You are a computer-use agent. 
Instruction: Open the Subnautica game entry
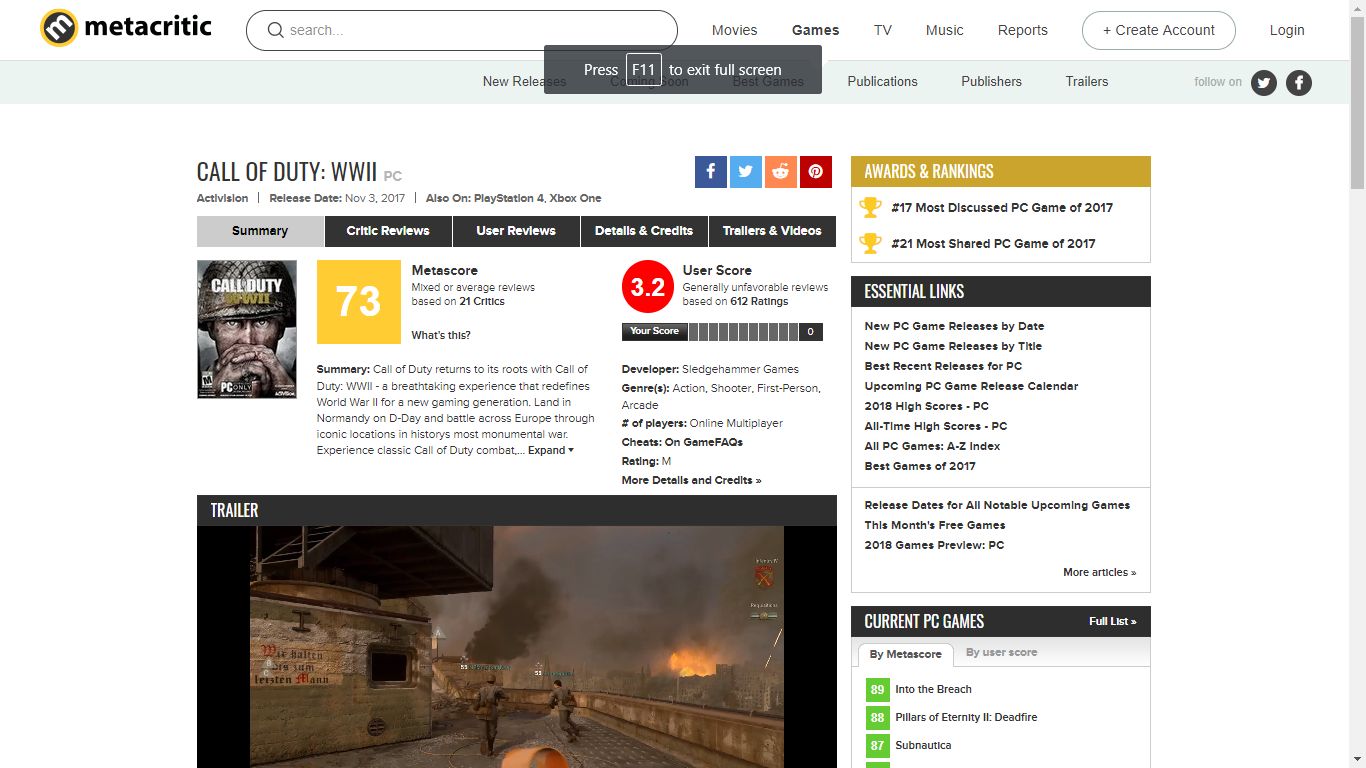[x=923, y=745]
